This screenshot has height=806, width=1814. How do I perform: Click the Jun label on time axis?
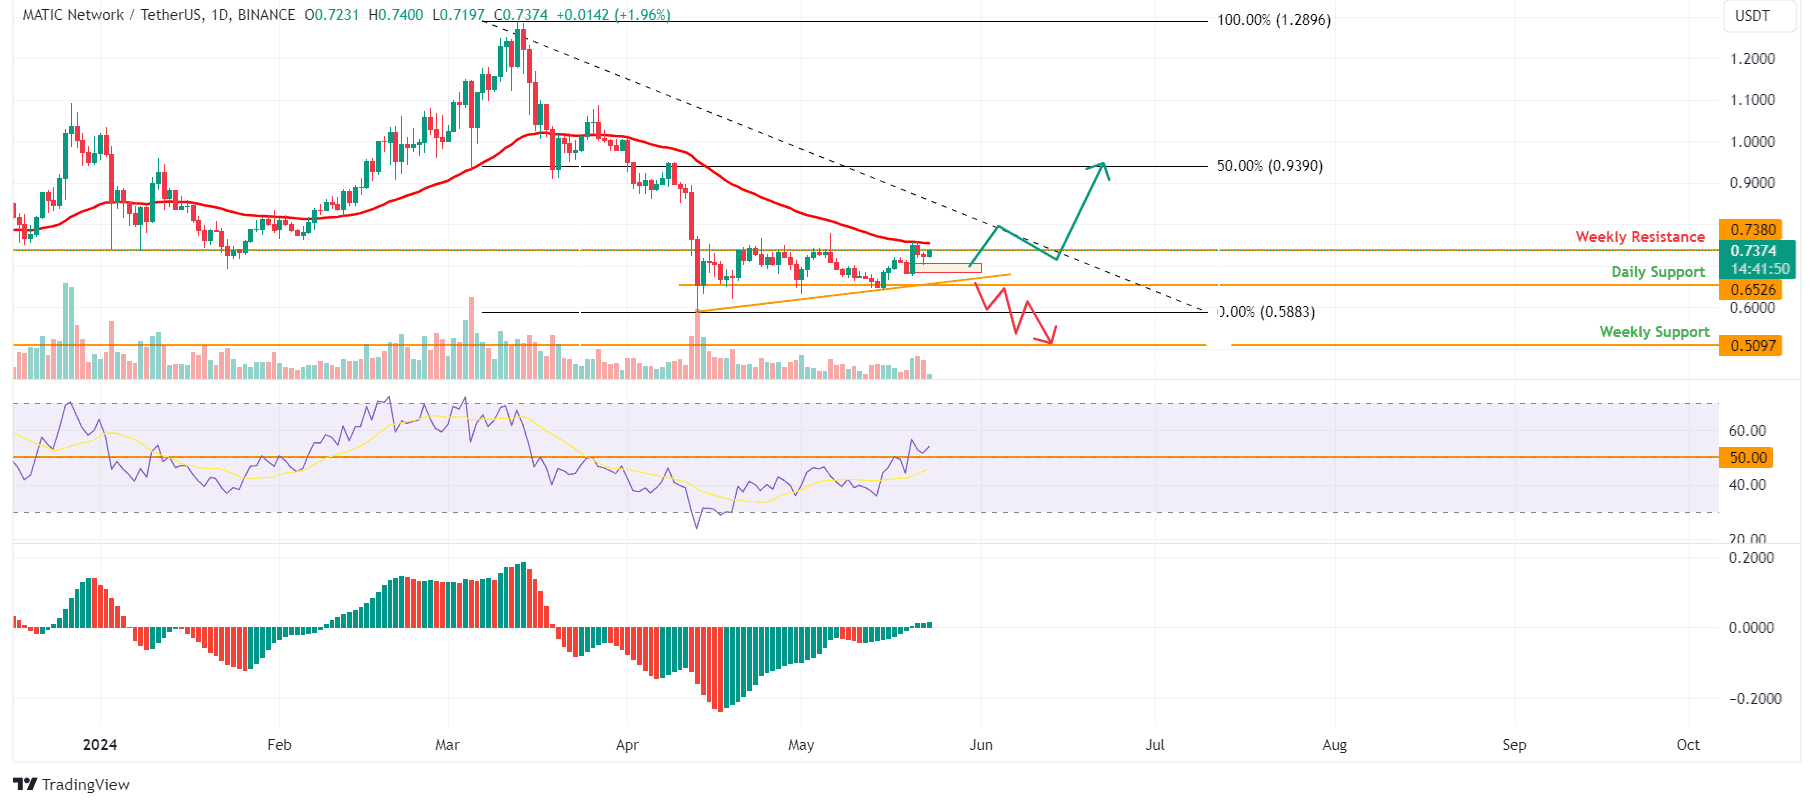(981, 745)
